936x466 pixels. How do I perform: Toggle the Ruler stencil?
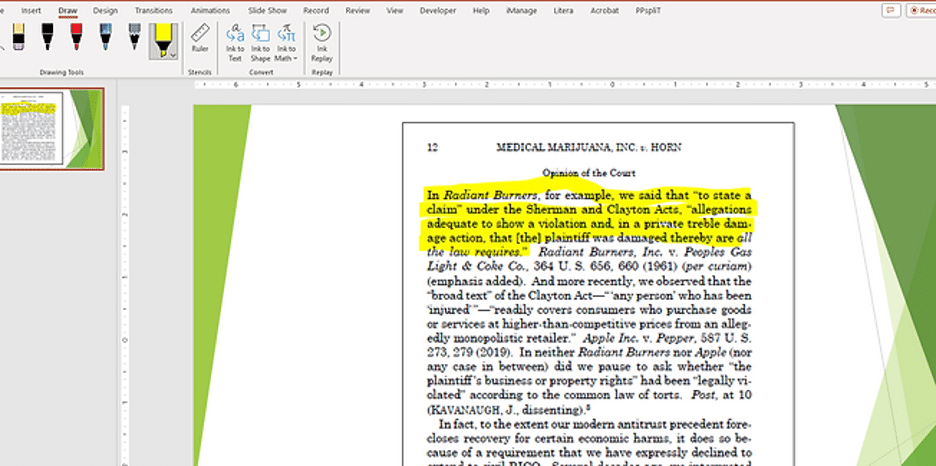coord(200,39)
